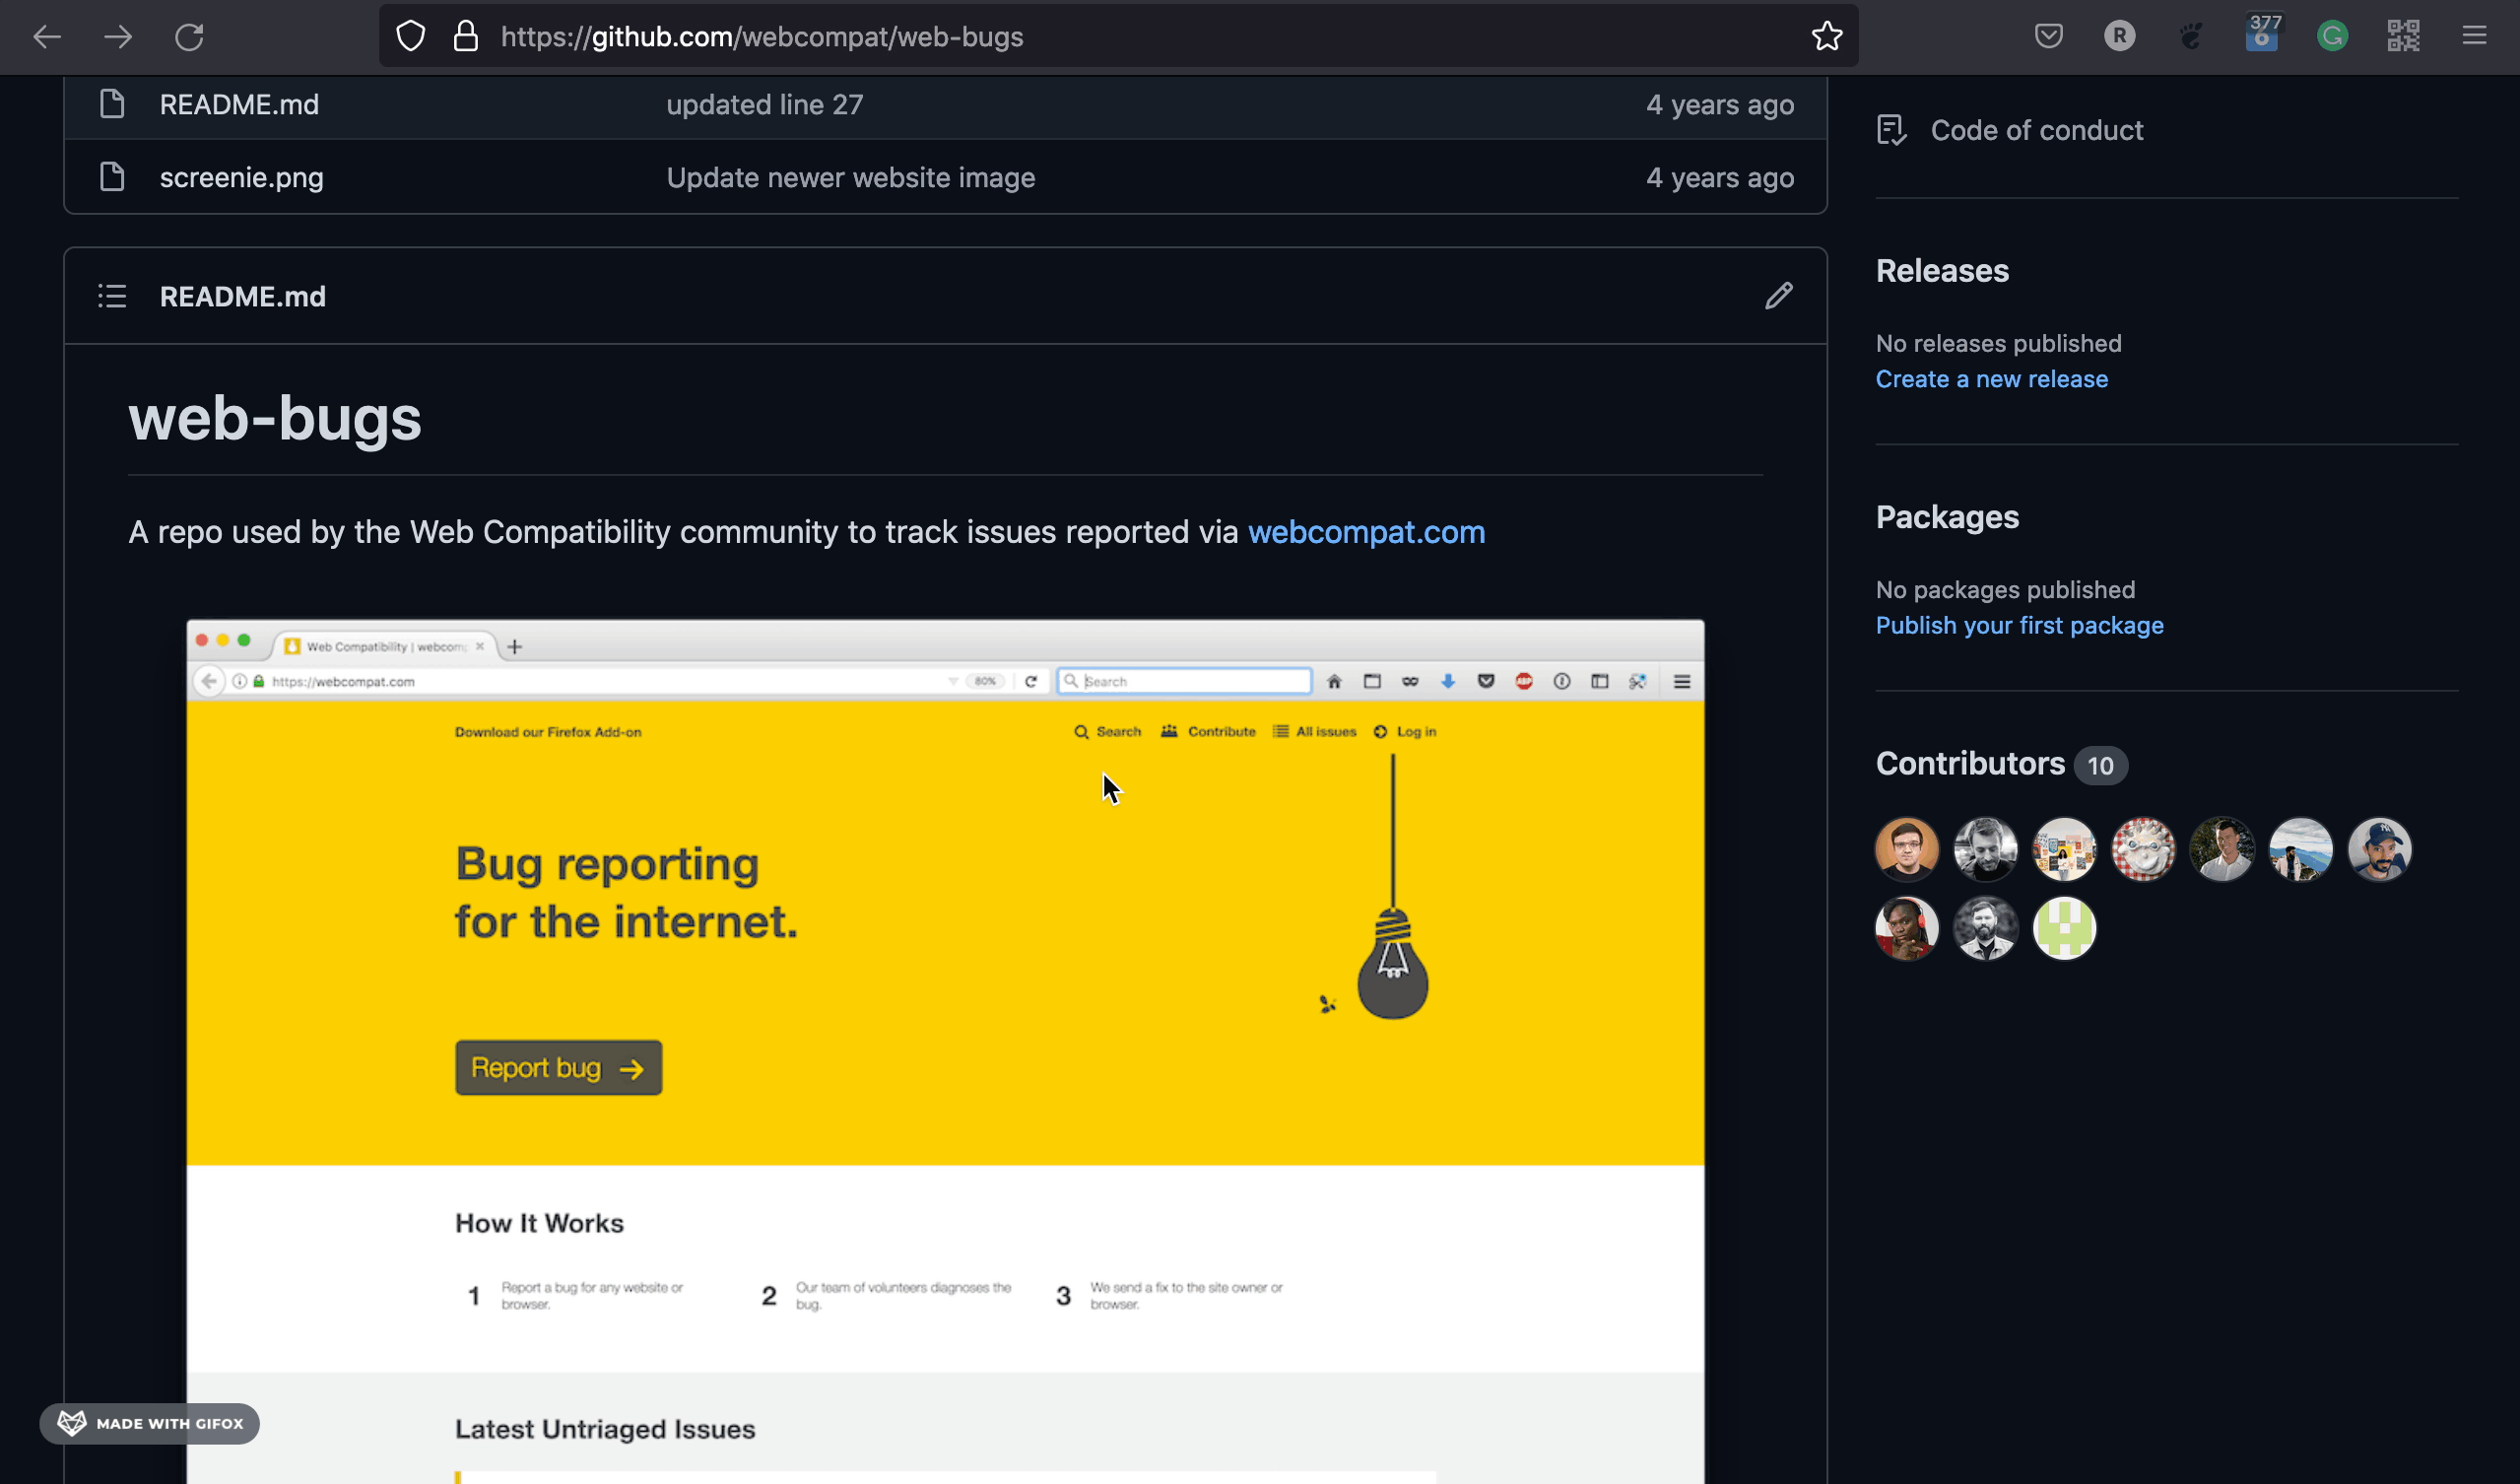This screenshot has width=2520, height=1484.
Task: Open the gray R extension icon
Action: click(2119, 37)
